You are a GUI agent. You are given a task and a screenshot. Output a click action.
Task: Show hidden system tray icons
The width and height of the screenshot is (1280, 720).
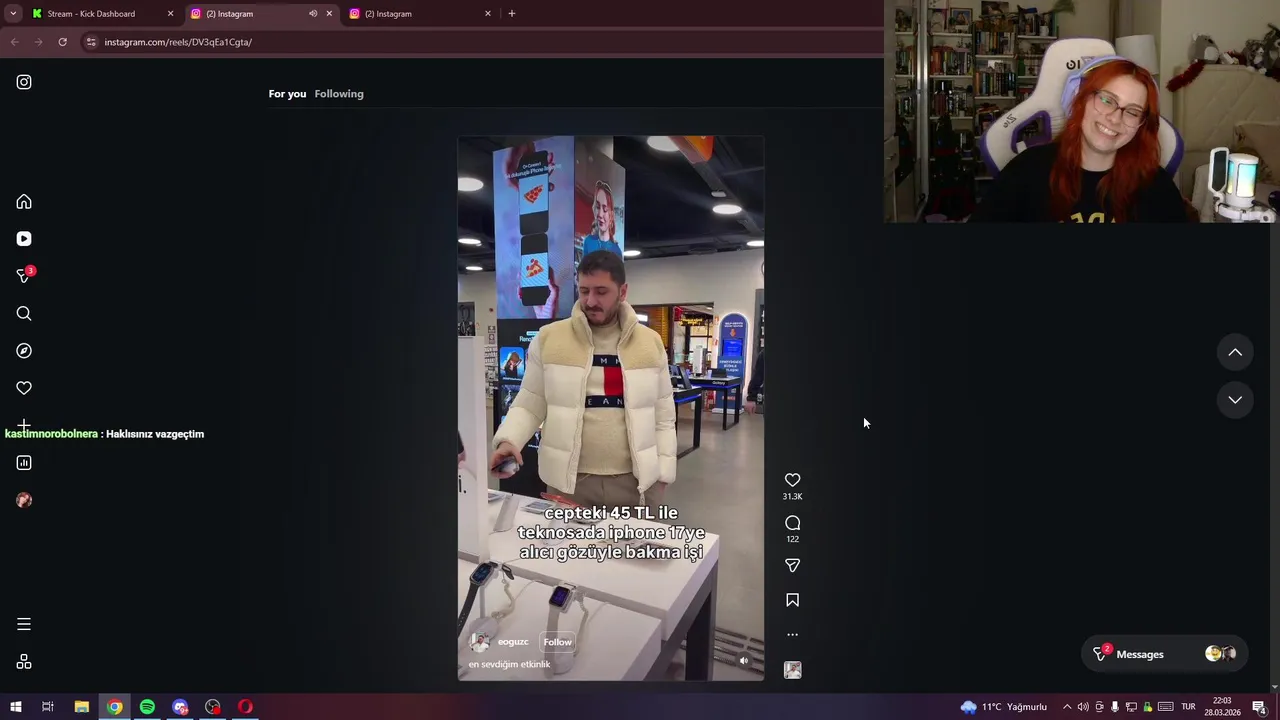[x=1067, y=707]
